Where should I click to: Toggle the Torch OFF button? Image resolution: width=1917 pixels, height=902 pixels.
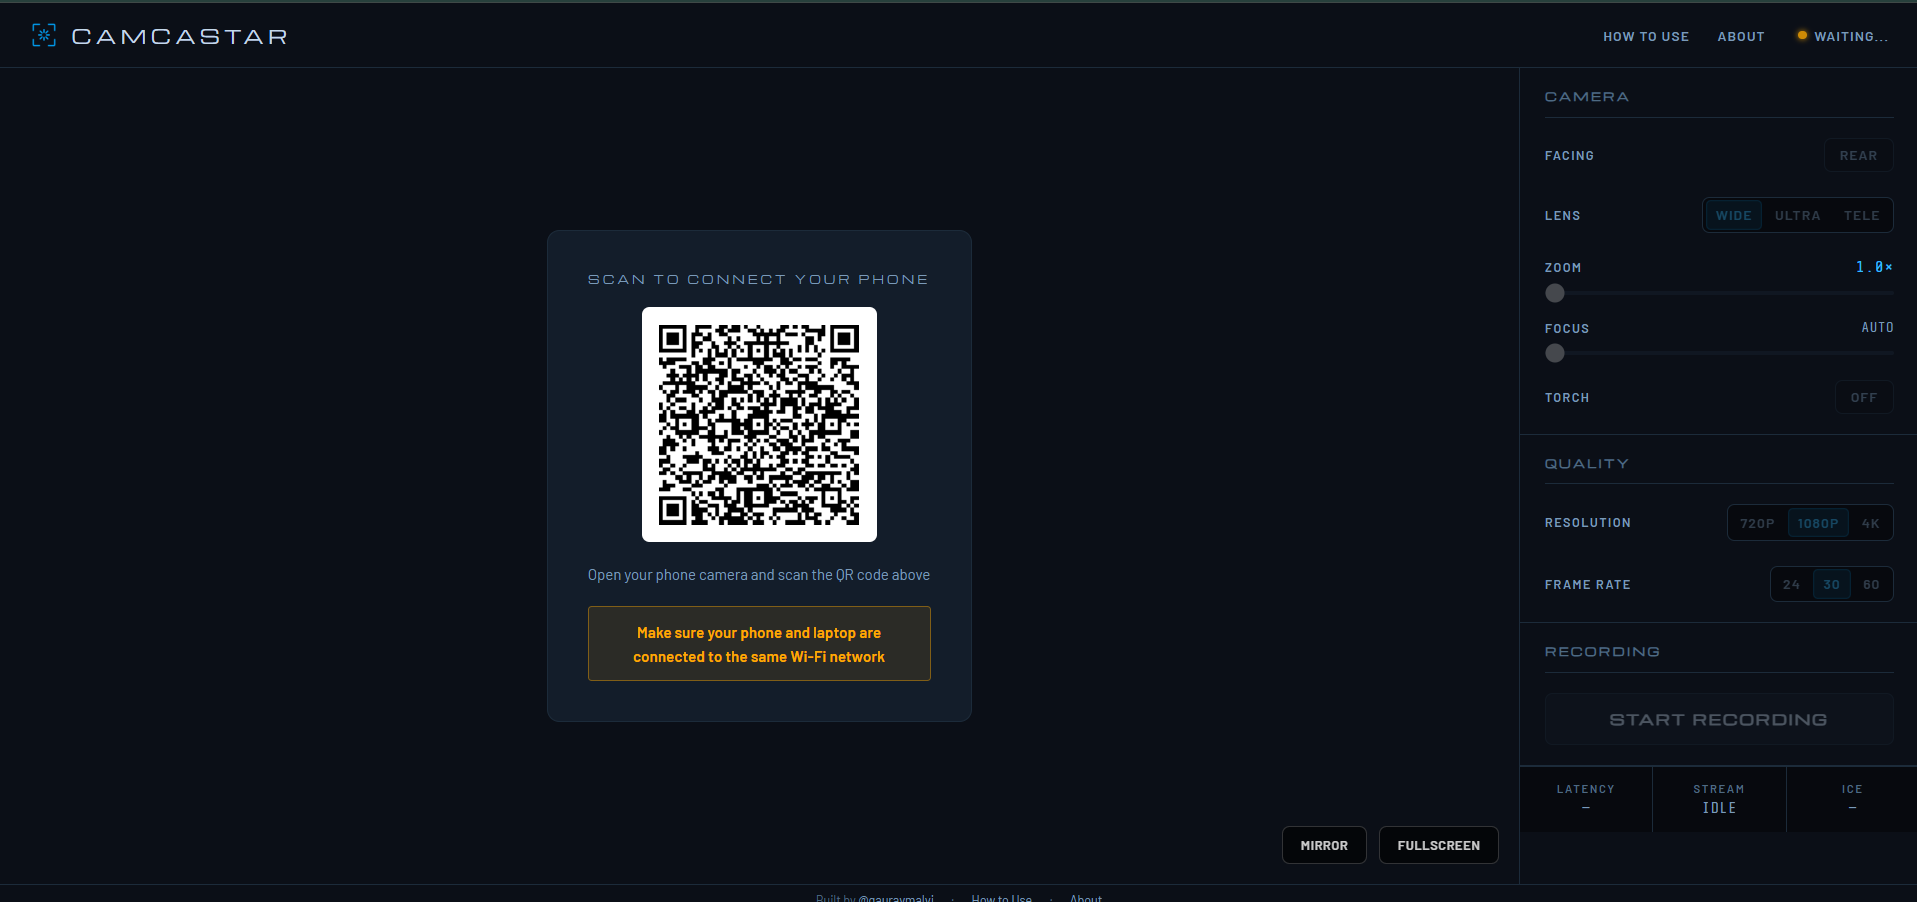1864,398
